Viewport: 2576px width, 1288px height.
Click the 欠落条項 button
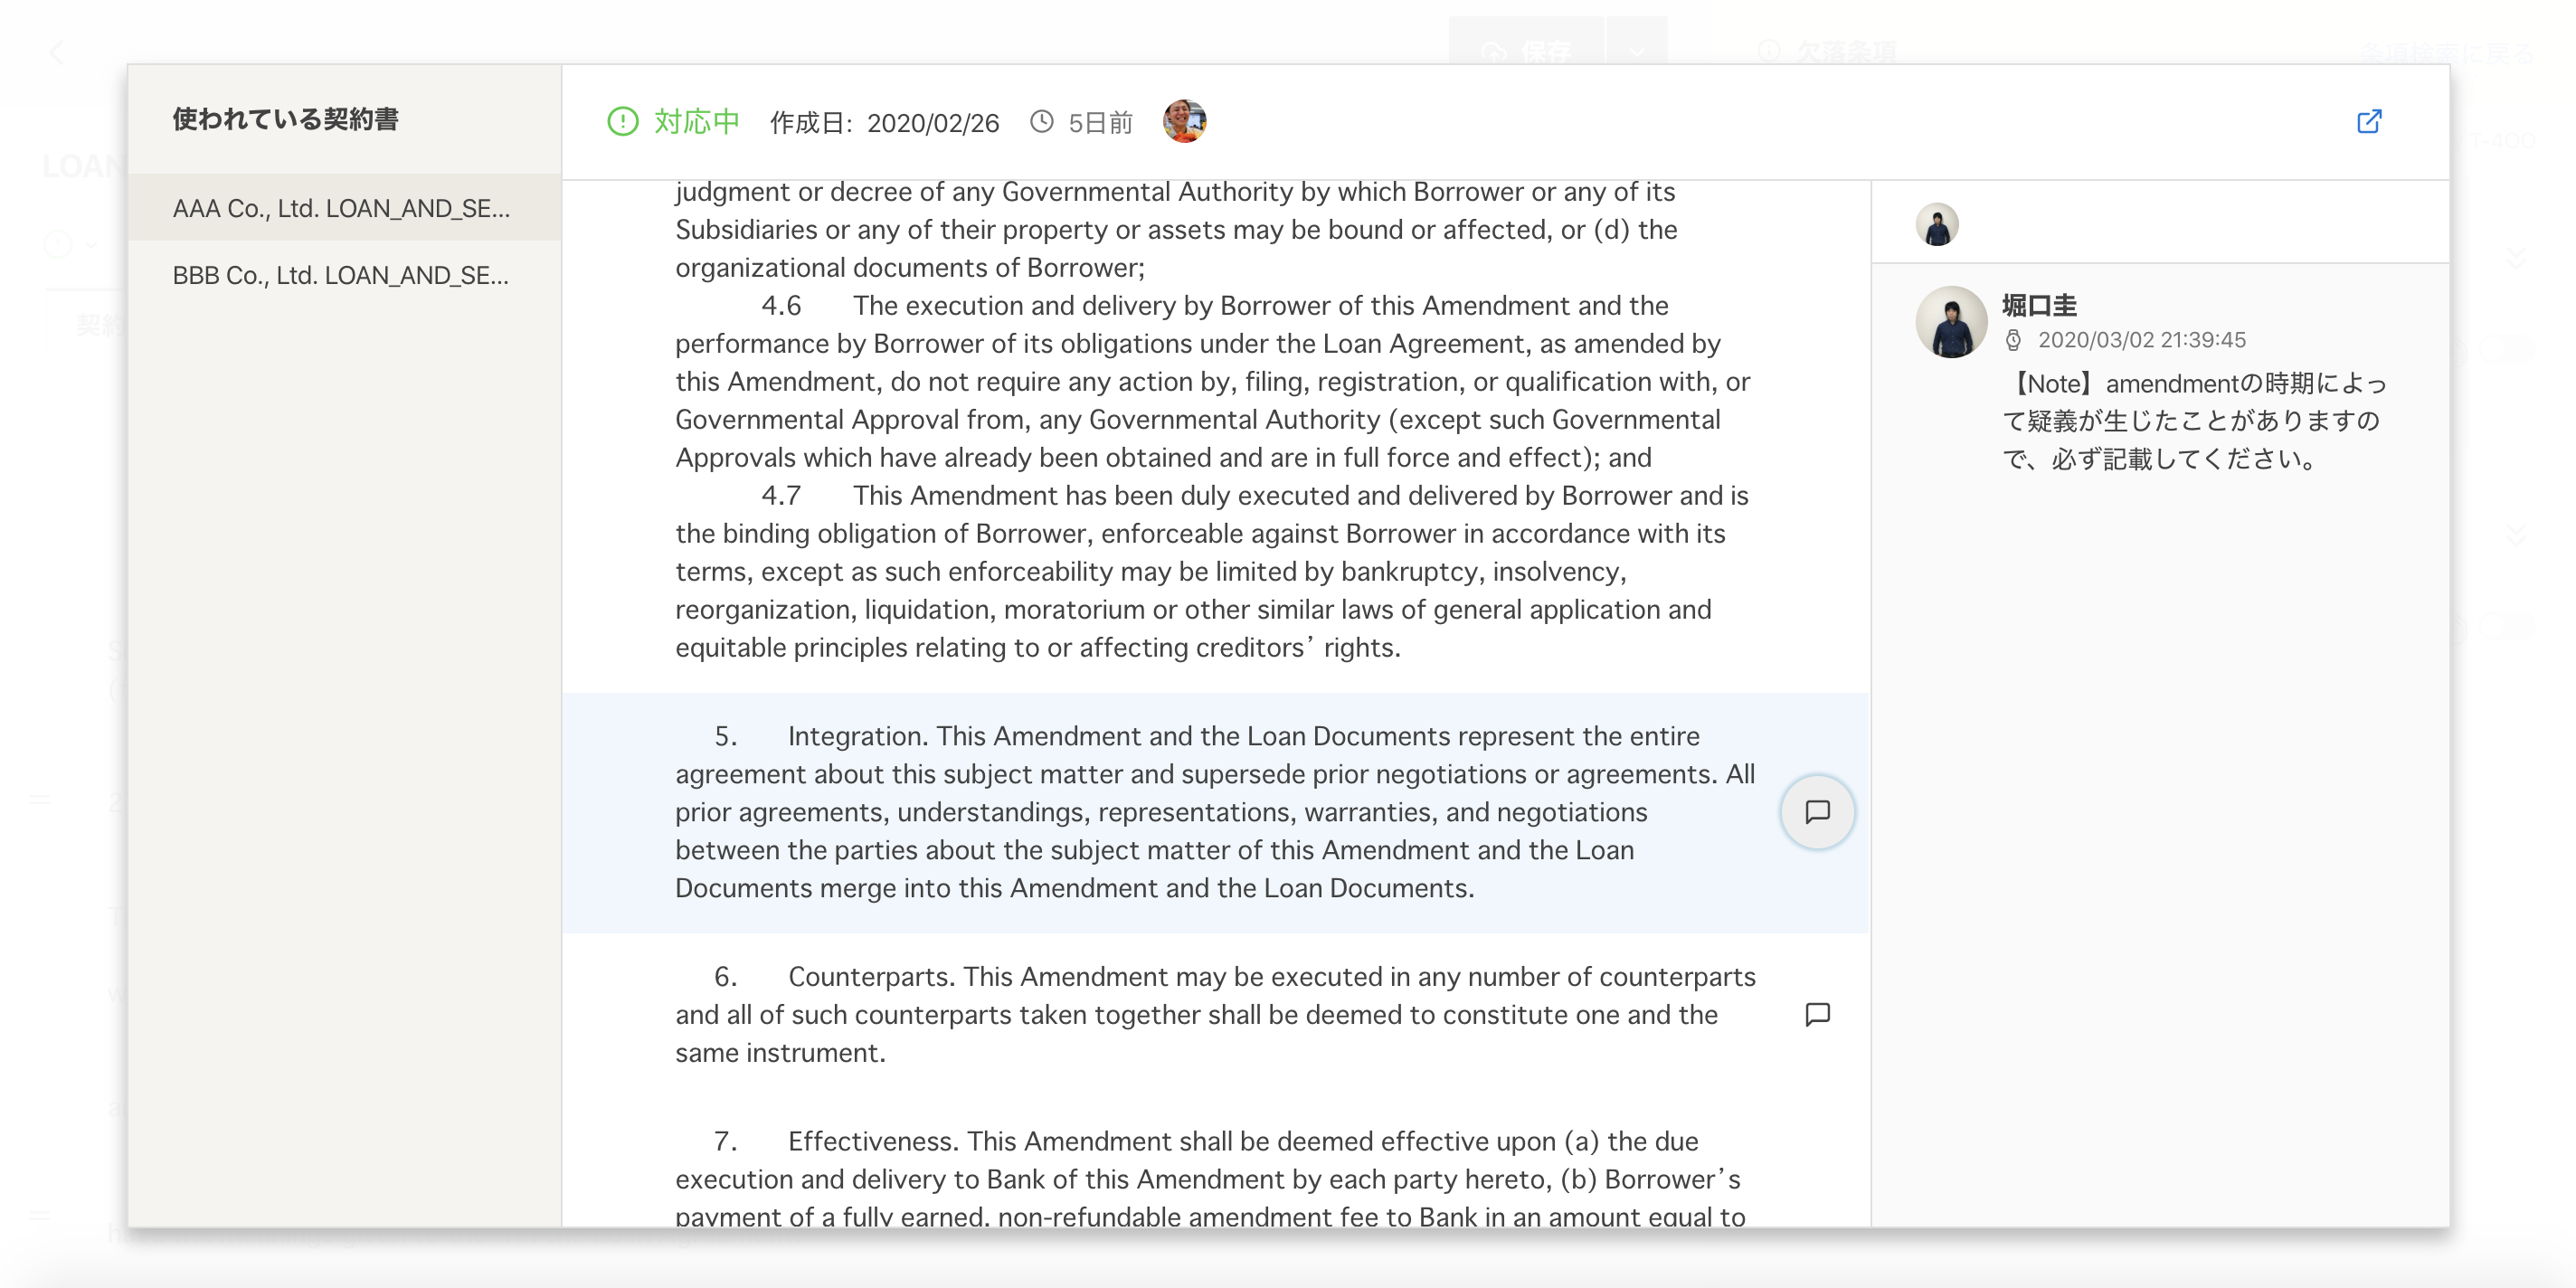1828,50
